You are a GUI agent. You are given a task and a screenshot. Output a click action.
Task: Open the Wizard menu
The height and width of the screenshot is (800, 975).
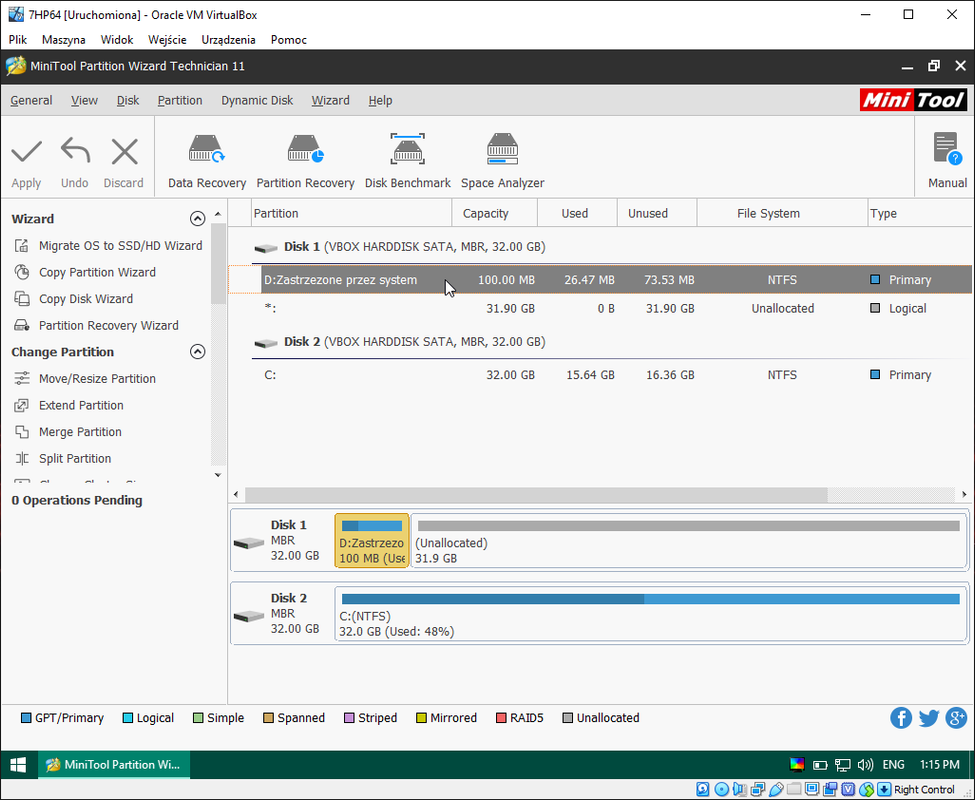[x=330, y=101]
